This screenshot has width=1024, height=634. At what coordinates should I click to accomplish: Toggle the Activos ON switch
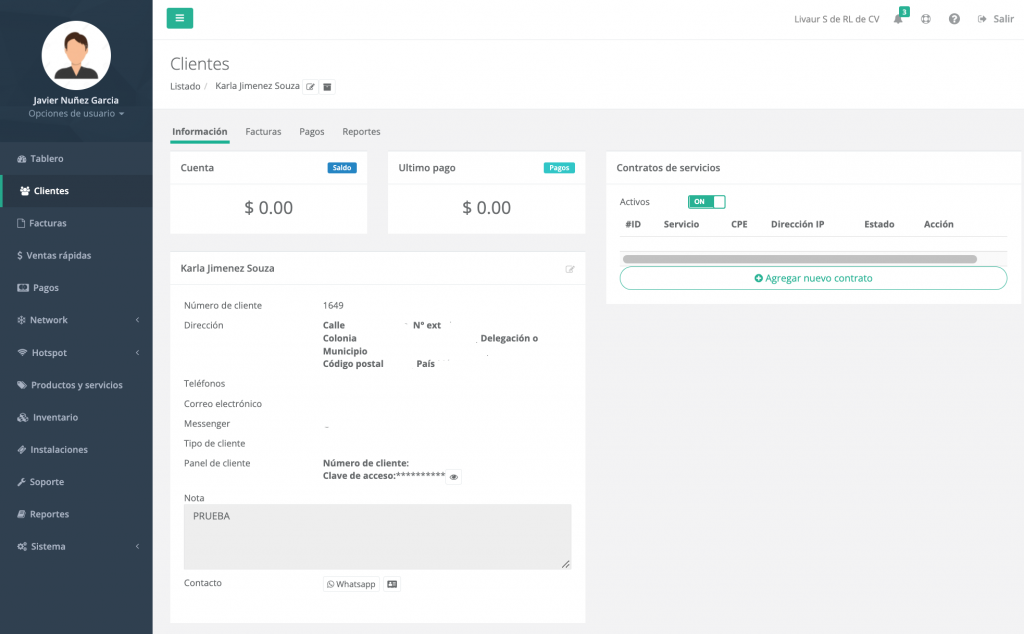pos(706,202)
